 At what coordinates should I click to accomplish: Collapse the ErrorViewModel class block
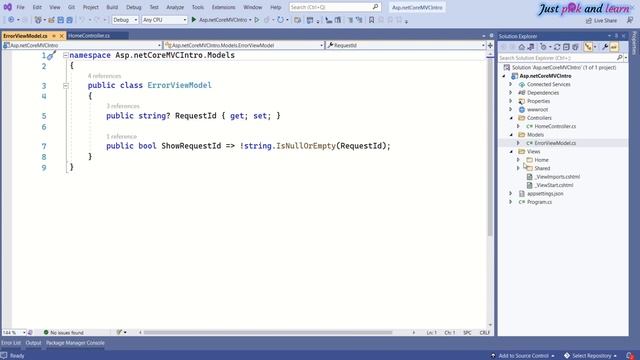(x=66, y=86)
